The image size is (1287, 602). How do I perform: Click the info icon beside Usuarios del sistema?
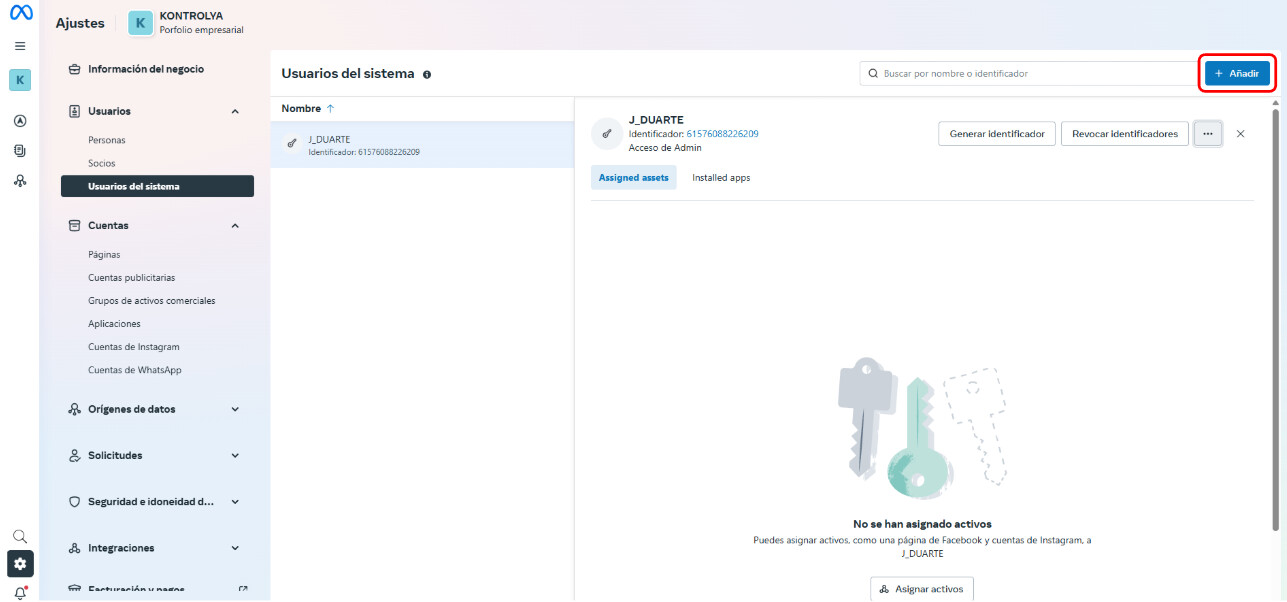[427, 75]
